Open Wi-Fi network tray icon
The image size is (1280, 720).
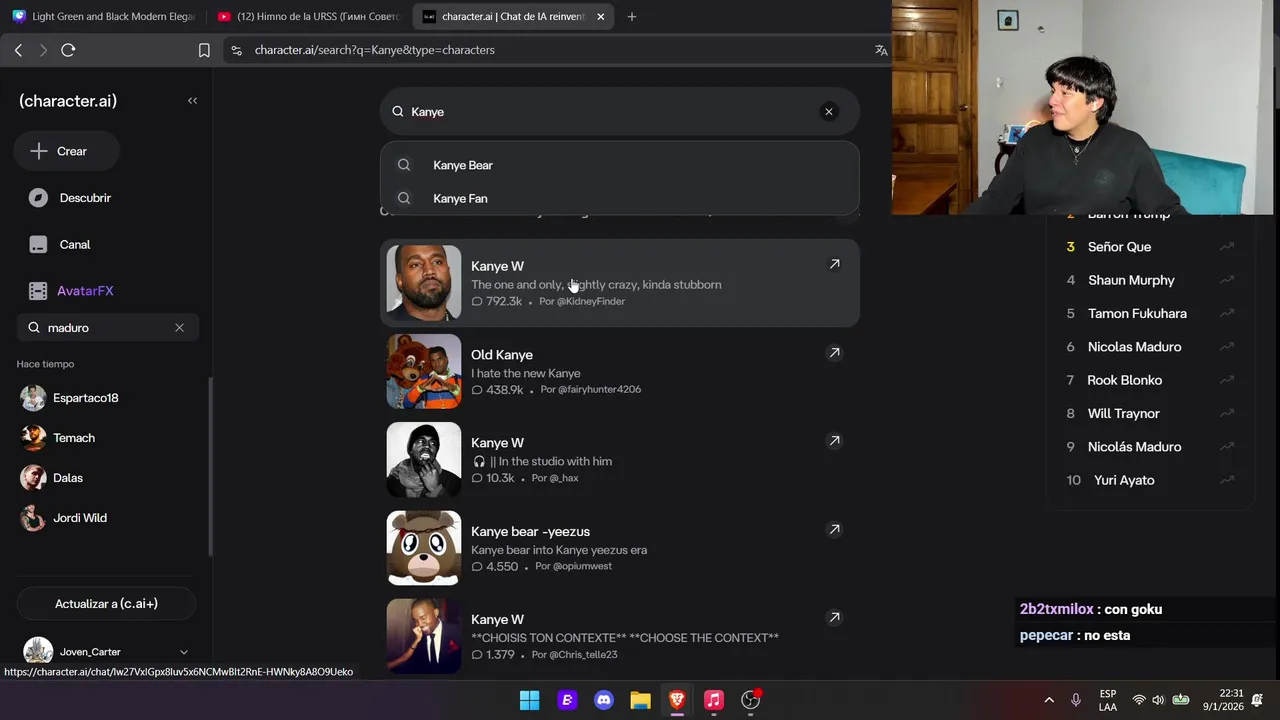click(1139, 700)
